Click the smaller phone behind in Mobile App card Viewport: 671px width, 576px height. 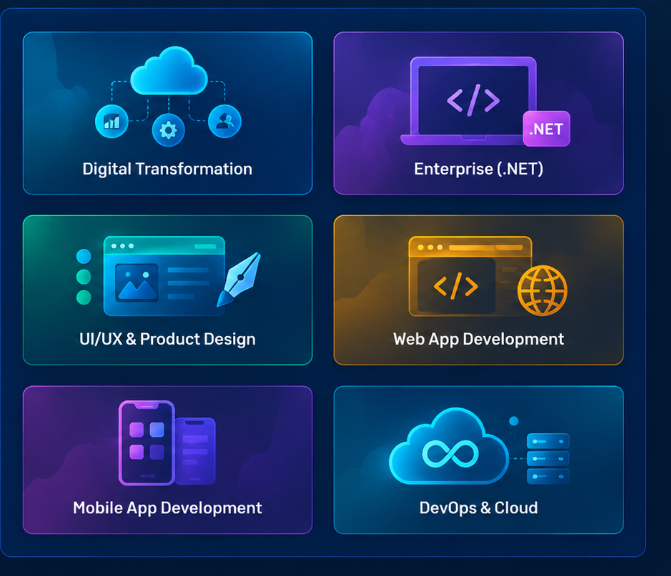click(195, 451)
